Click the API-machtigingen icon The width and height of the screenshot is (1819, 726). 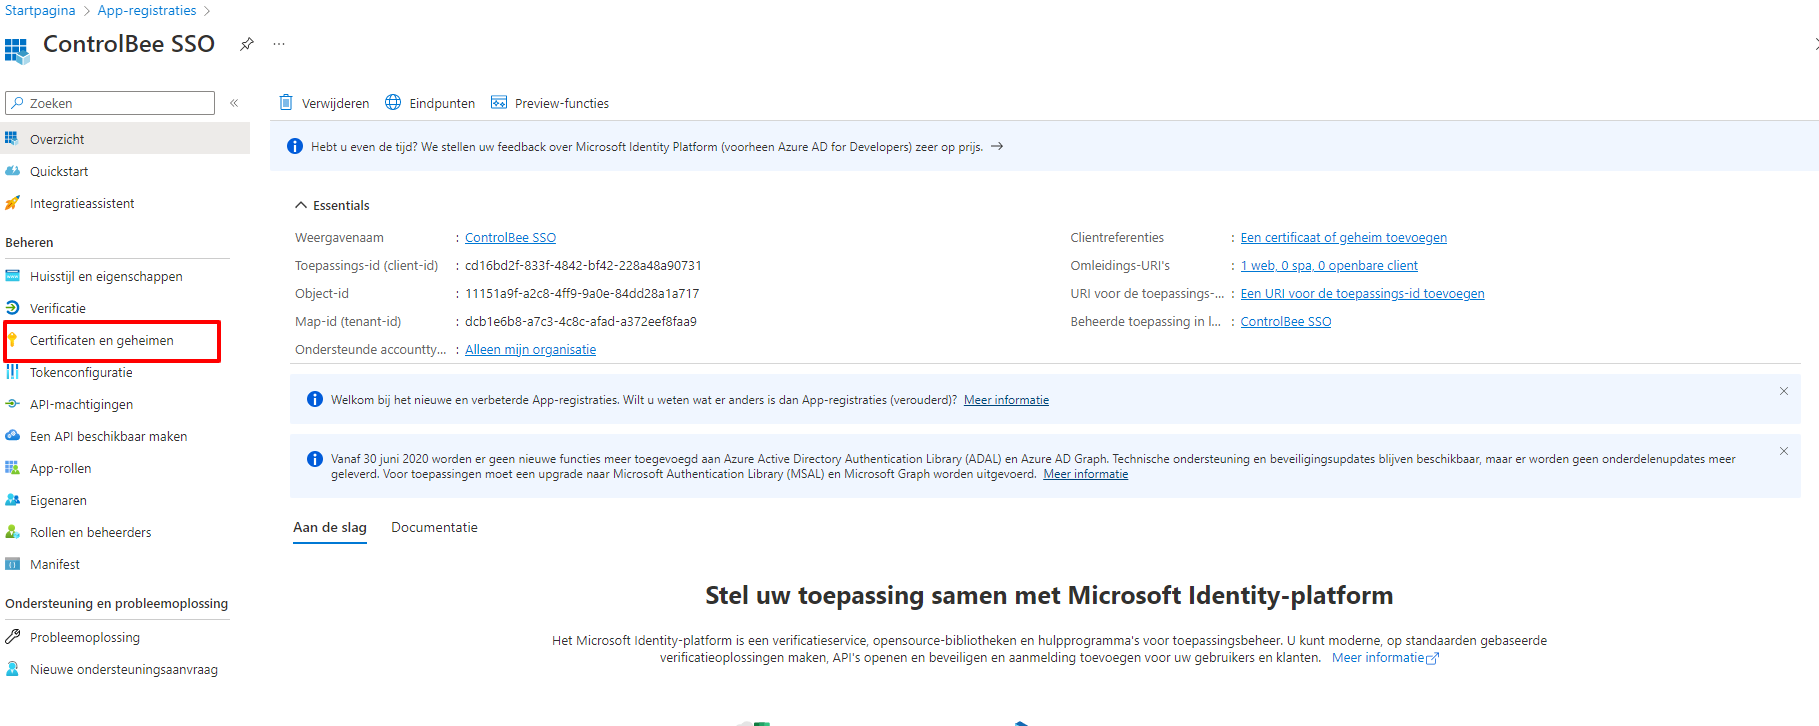pyautogui.click(x=12, y=404)
